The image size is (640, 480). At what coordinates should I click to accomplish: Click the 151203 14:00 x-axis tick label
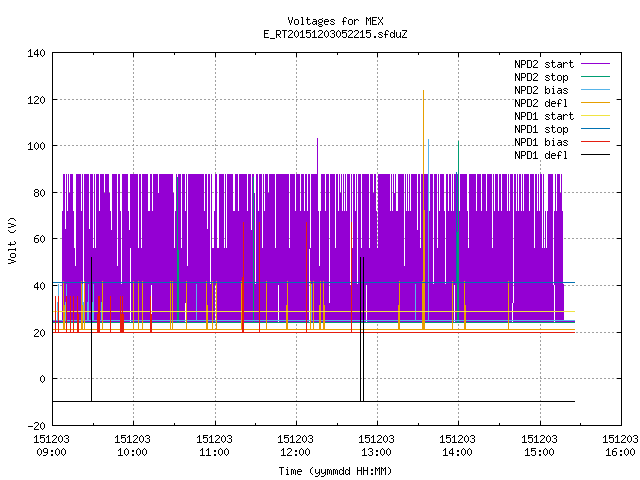[x=458, y=445]
